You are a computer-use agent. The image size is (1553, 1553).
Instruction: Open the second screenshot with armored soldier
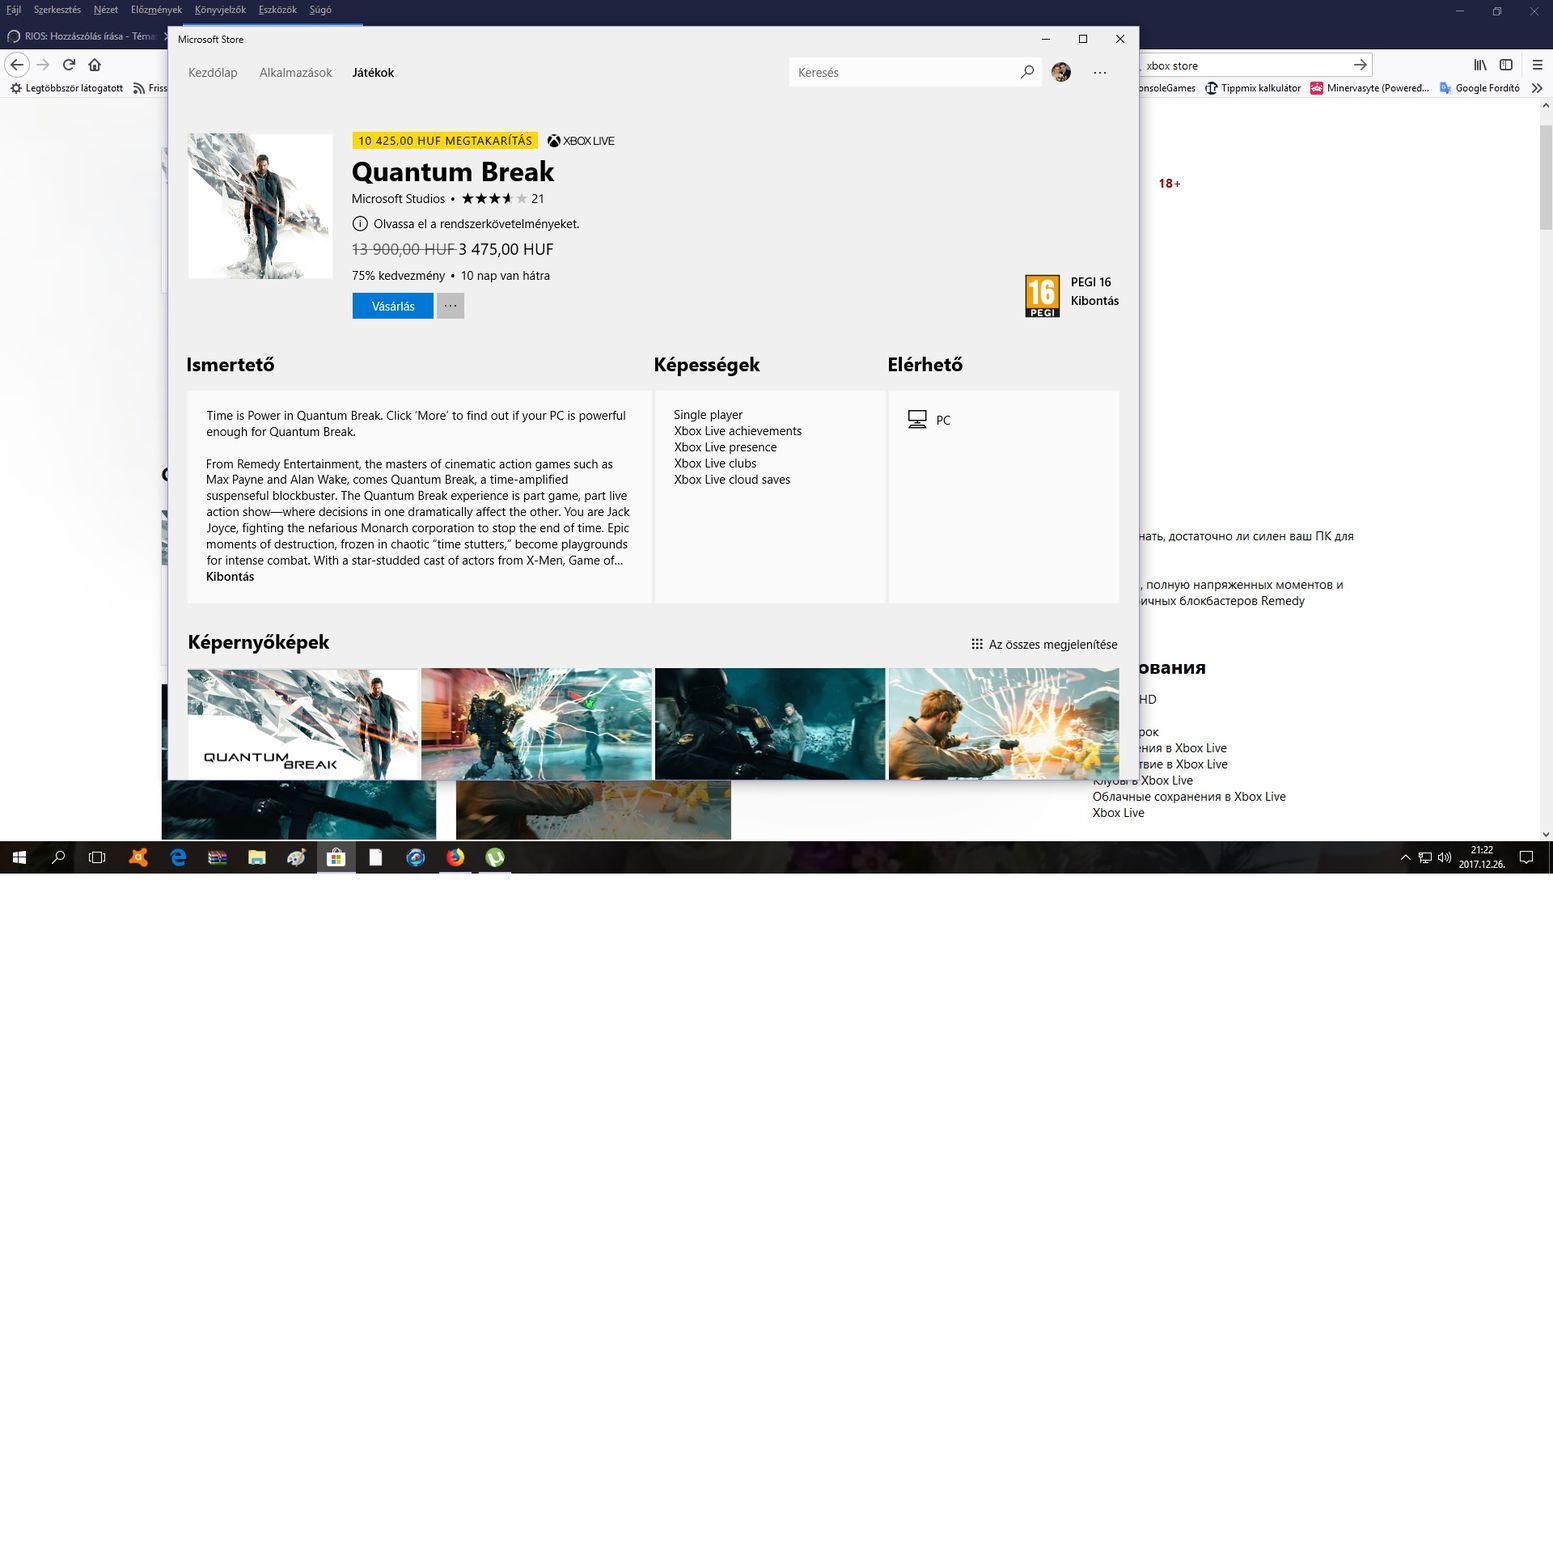coord(537,724)
